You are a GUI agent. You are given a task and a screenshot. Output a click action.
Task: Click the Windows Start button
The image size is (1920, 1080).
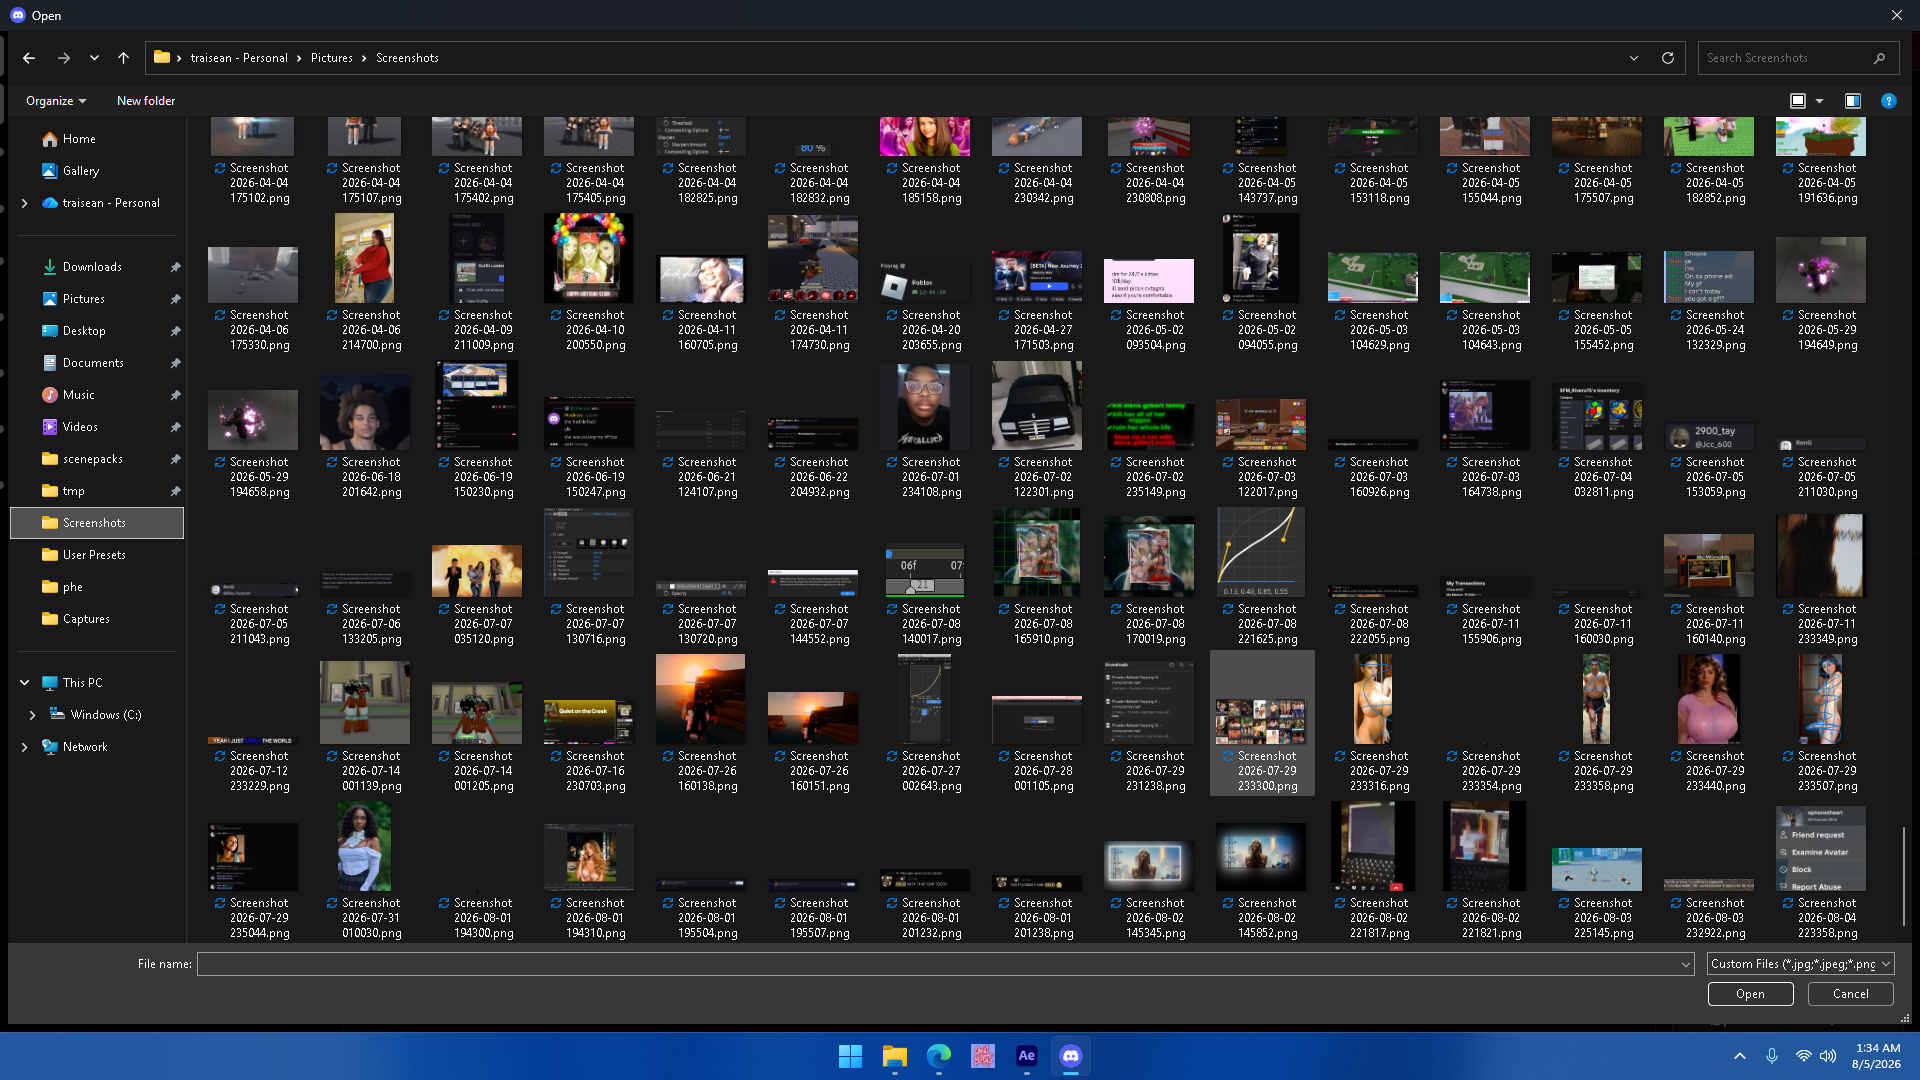pos(851,1056)
